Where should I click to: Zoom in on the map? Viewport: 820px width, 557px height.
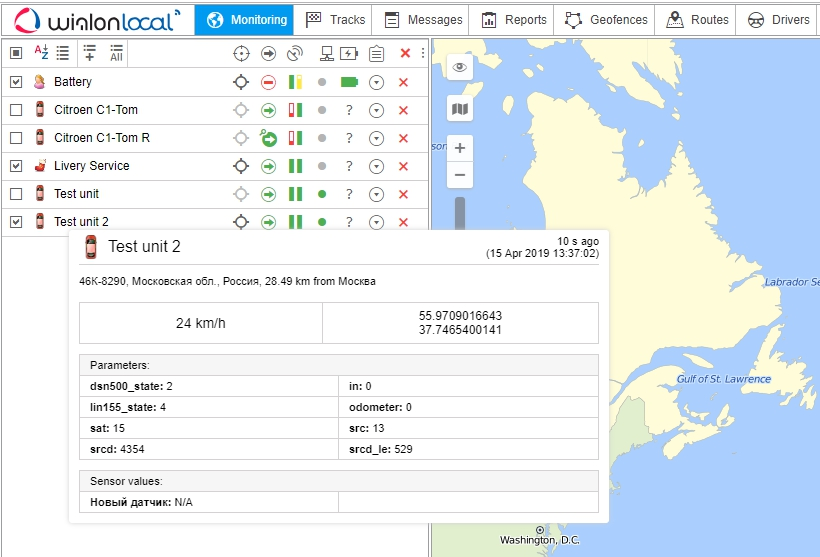(460, 148)
